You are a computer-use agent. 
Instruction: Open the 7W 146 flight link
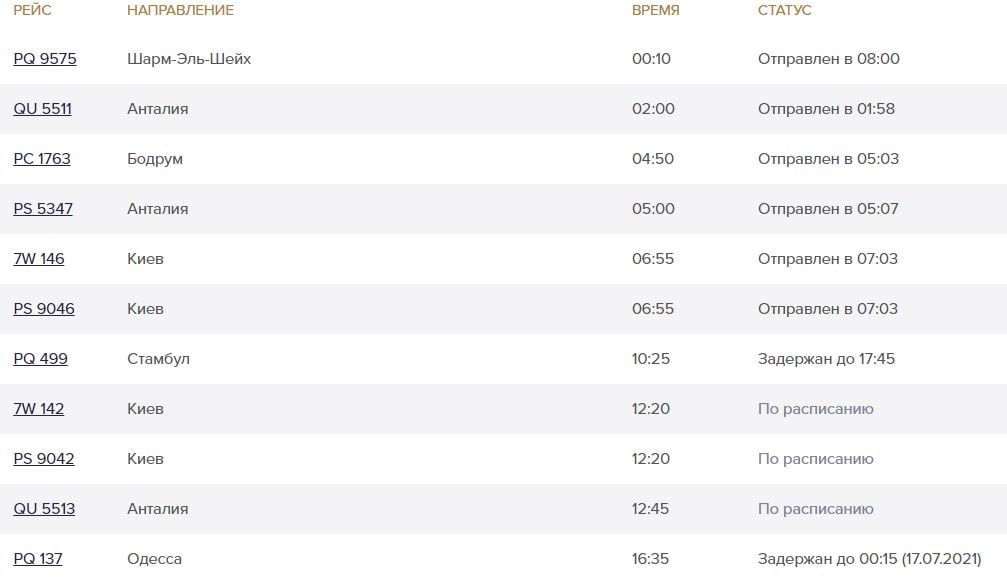39,259
